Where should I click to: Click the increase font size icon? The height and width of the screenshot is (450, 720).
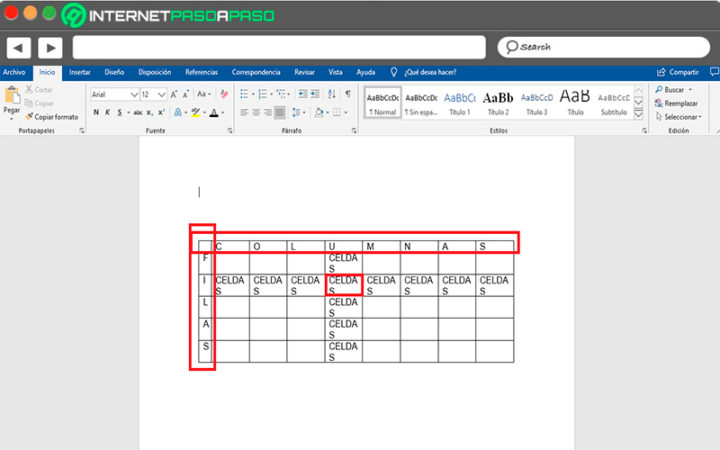coord(174,94)
